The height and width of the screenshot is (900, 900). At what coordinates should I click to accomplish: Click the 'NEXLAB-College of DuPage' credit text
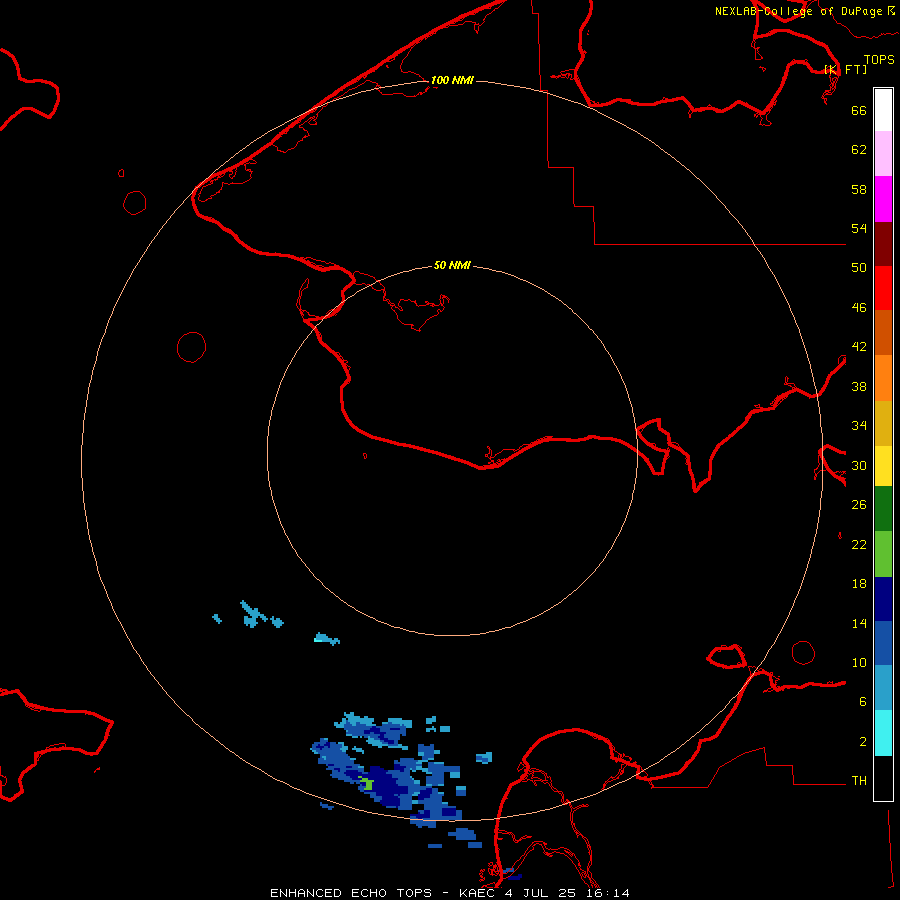pos(798,11)
